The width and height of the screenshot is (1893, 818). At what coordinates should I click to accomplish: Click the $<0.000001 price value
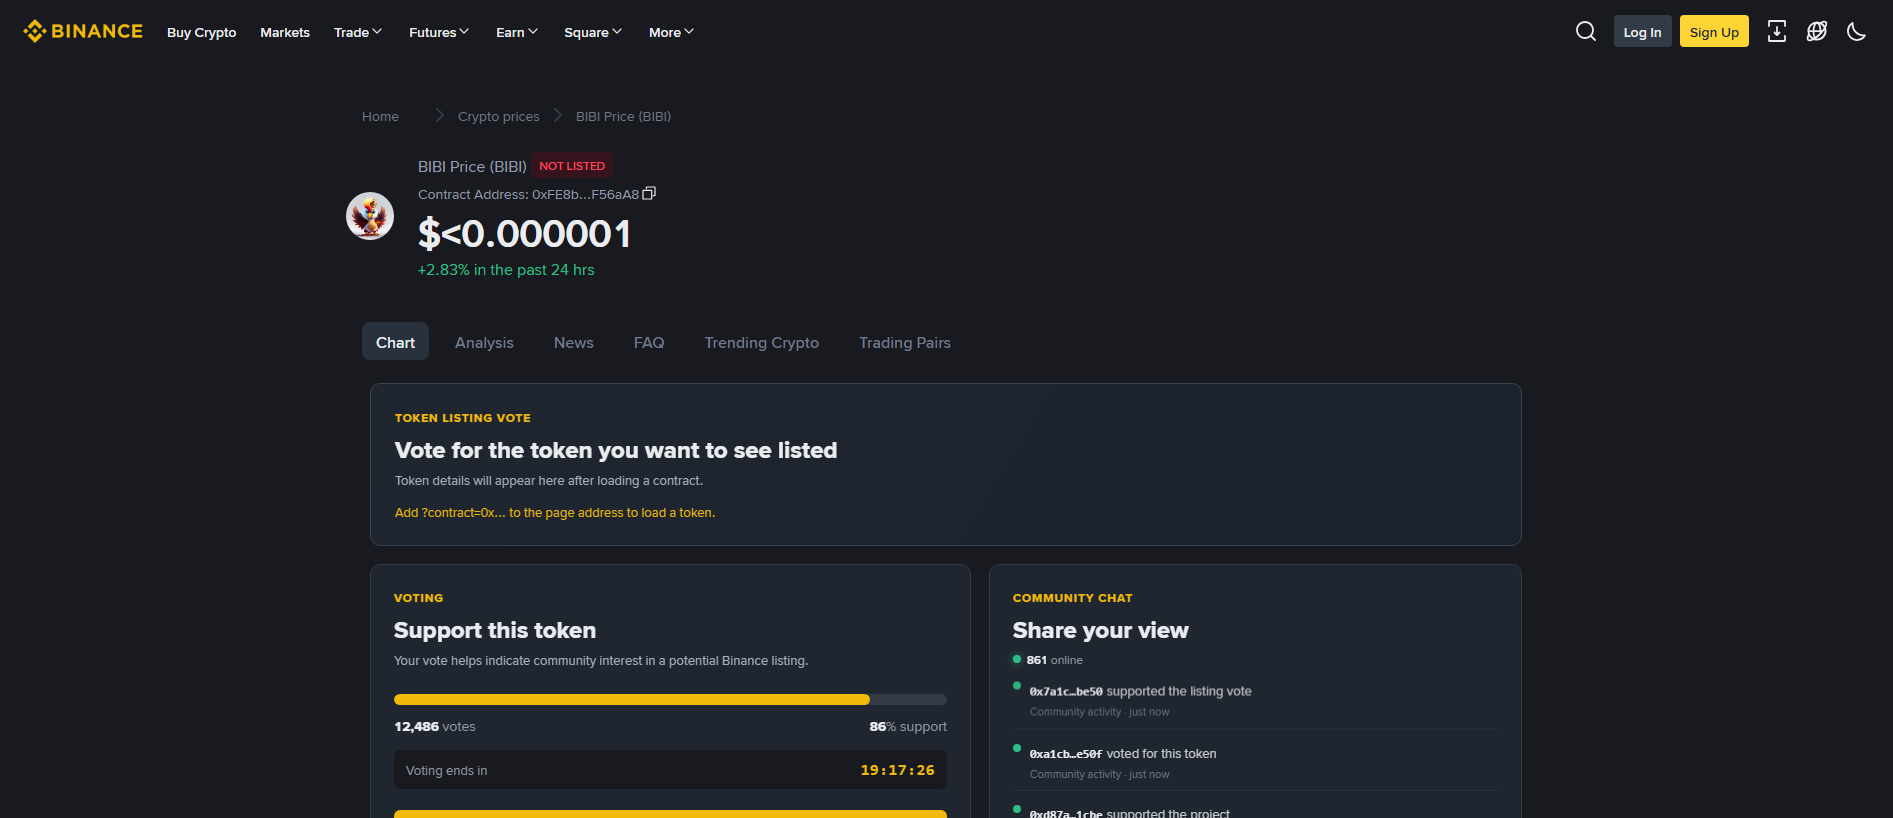click(524, 234)
